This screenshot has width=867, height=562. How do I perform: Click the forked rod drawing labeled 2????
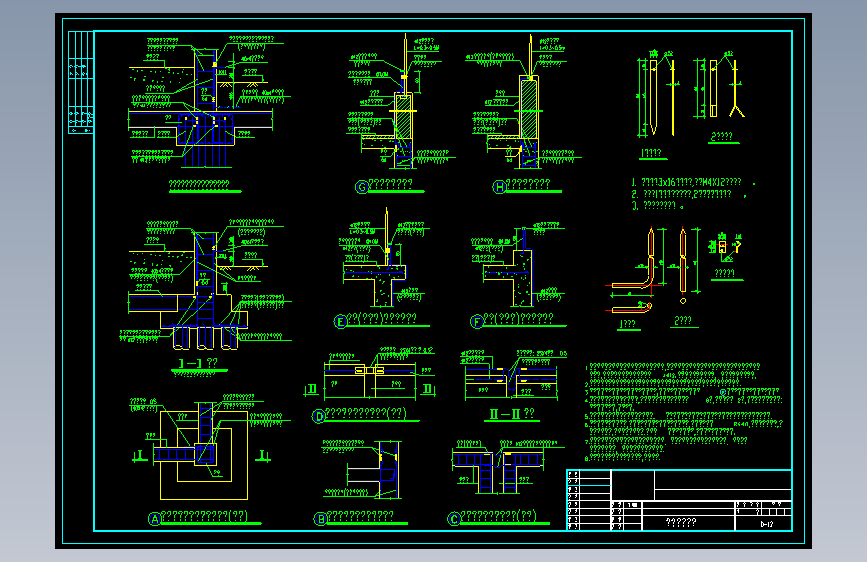[736, 89]
